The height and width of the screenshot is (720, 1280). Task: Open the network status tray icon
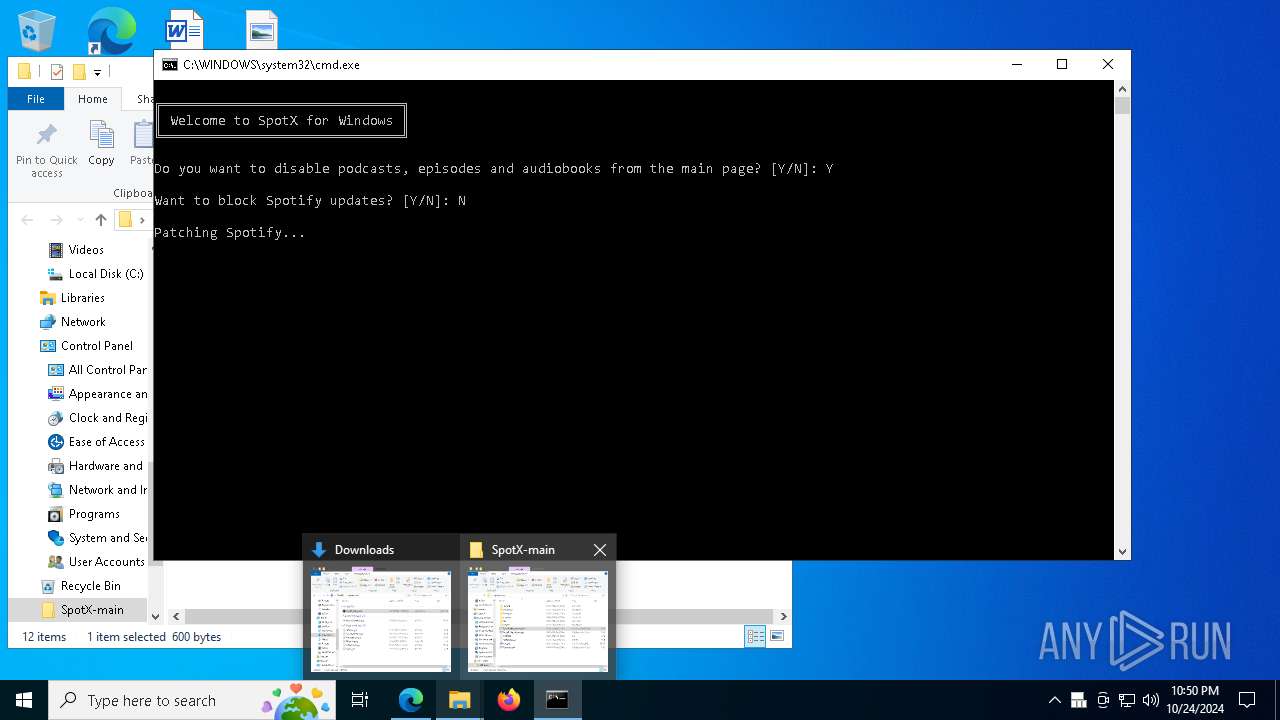(x=1127, y=700)
